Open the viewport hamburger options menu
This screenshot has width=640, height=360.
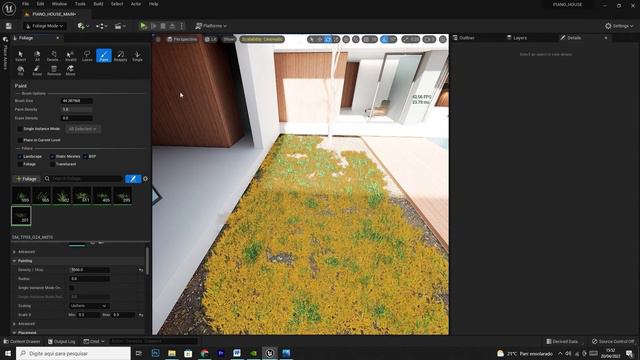[158, 39]
